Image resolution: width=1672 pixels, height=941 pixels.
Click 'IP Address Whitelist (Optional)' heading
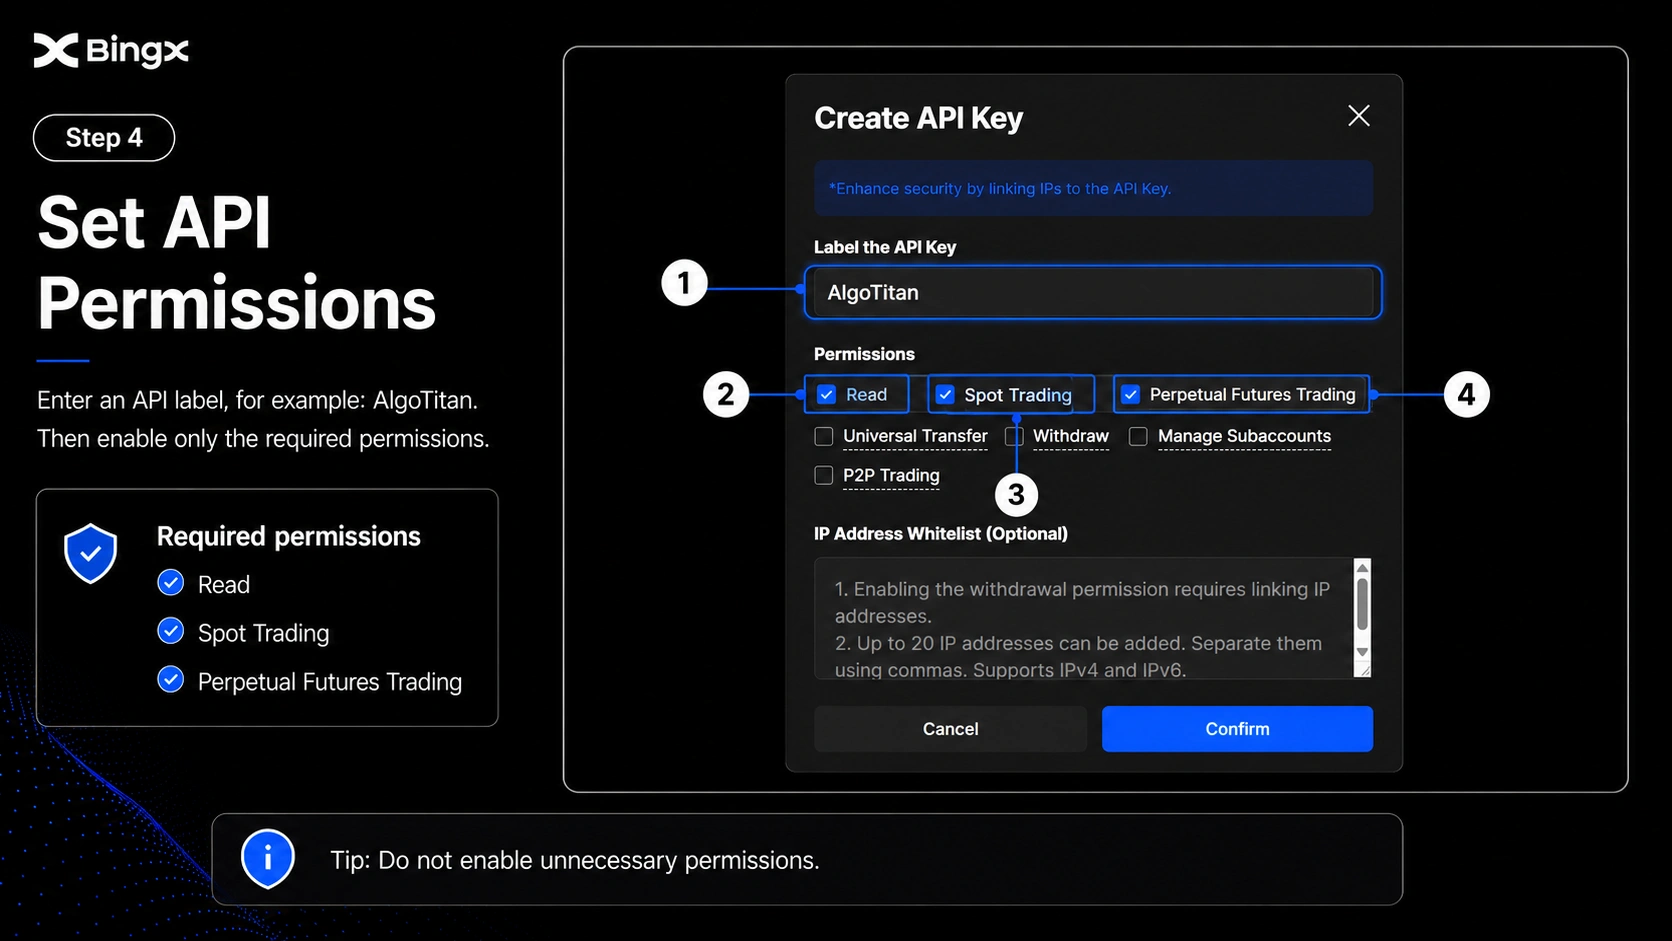pyautogui.click(x=941, y=534)
